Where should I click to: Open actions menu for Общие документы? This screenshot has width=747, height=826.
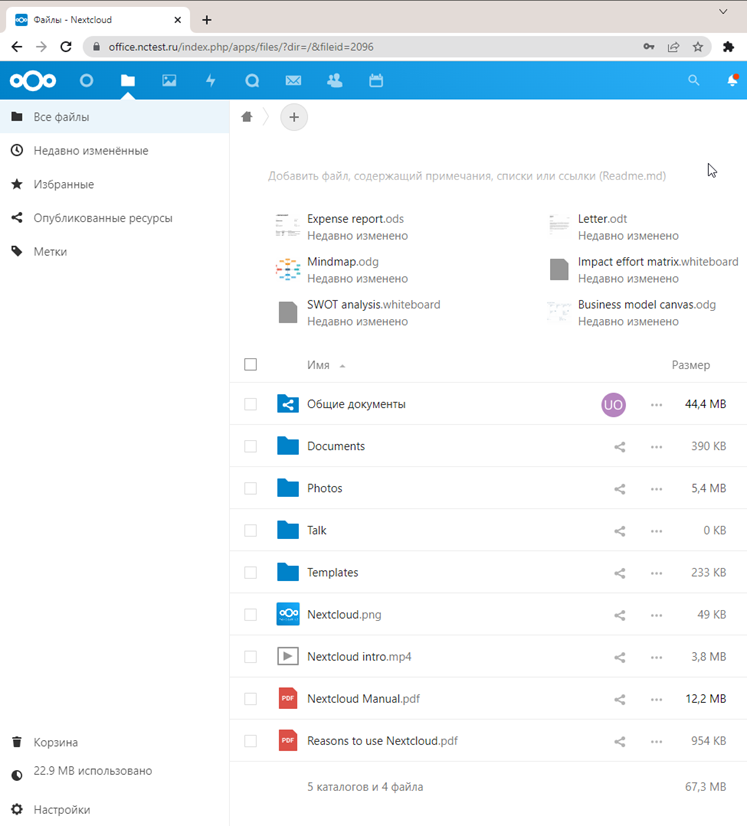[656, 405]
